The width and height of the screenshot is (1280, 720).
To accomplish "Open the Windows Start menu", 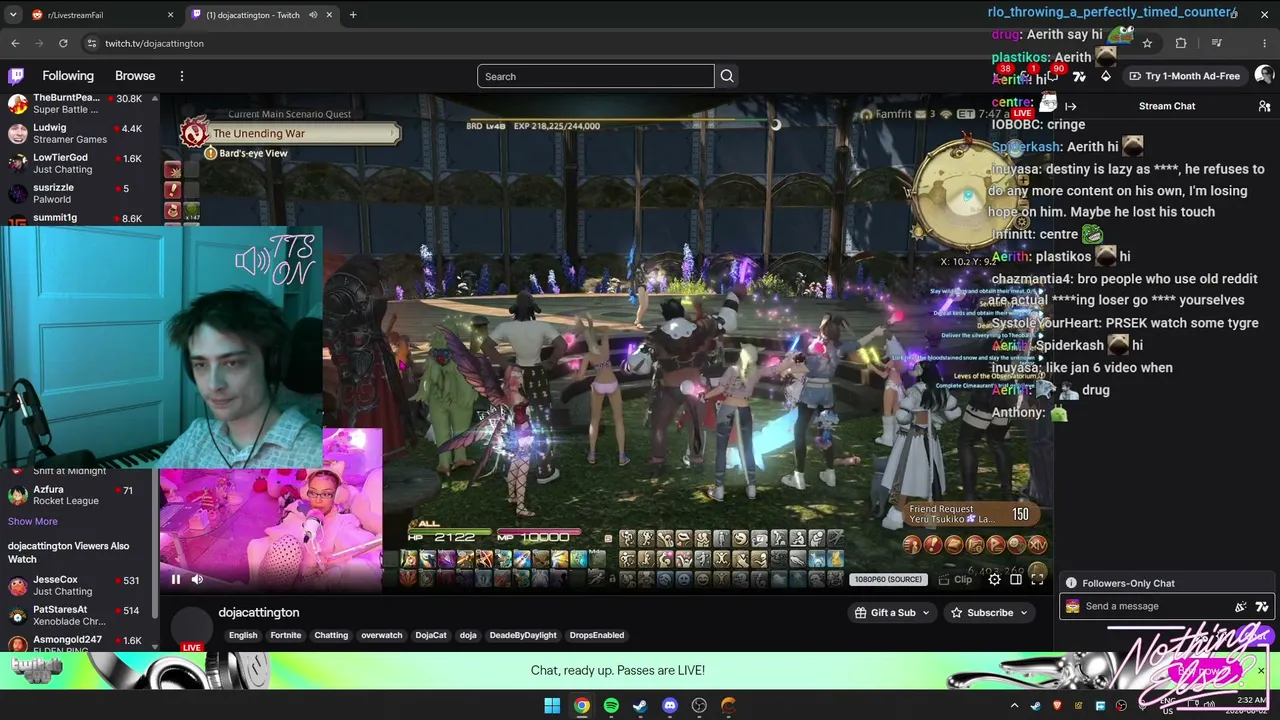I will (x=552, y=706).
